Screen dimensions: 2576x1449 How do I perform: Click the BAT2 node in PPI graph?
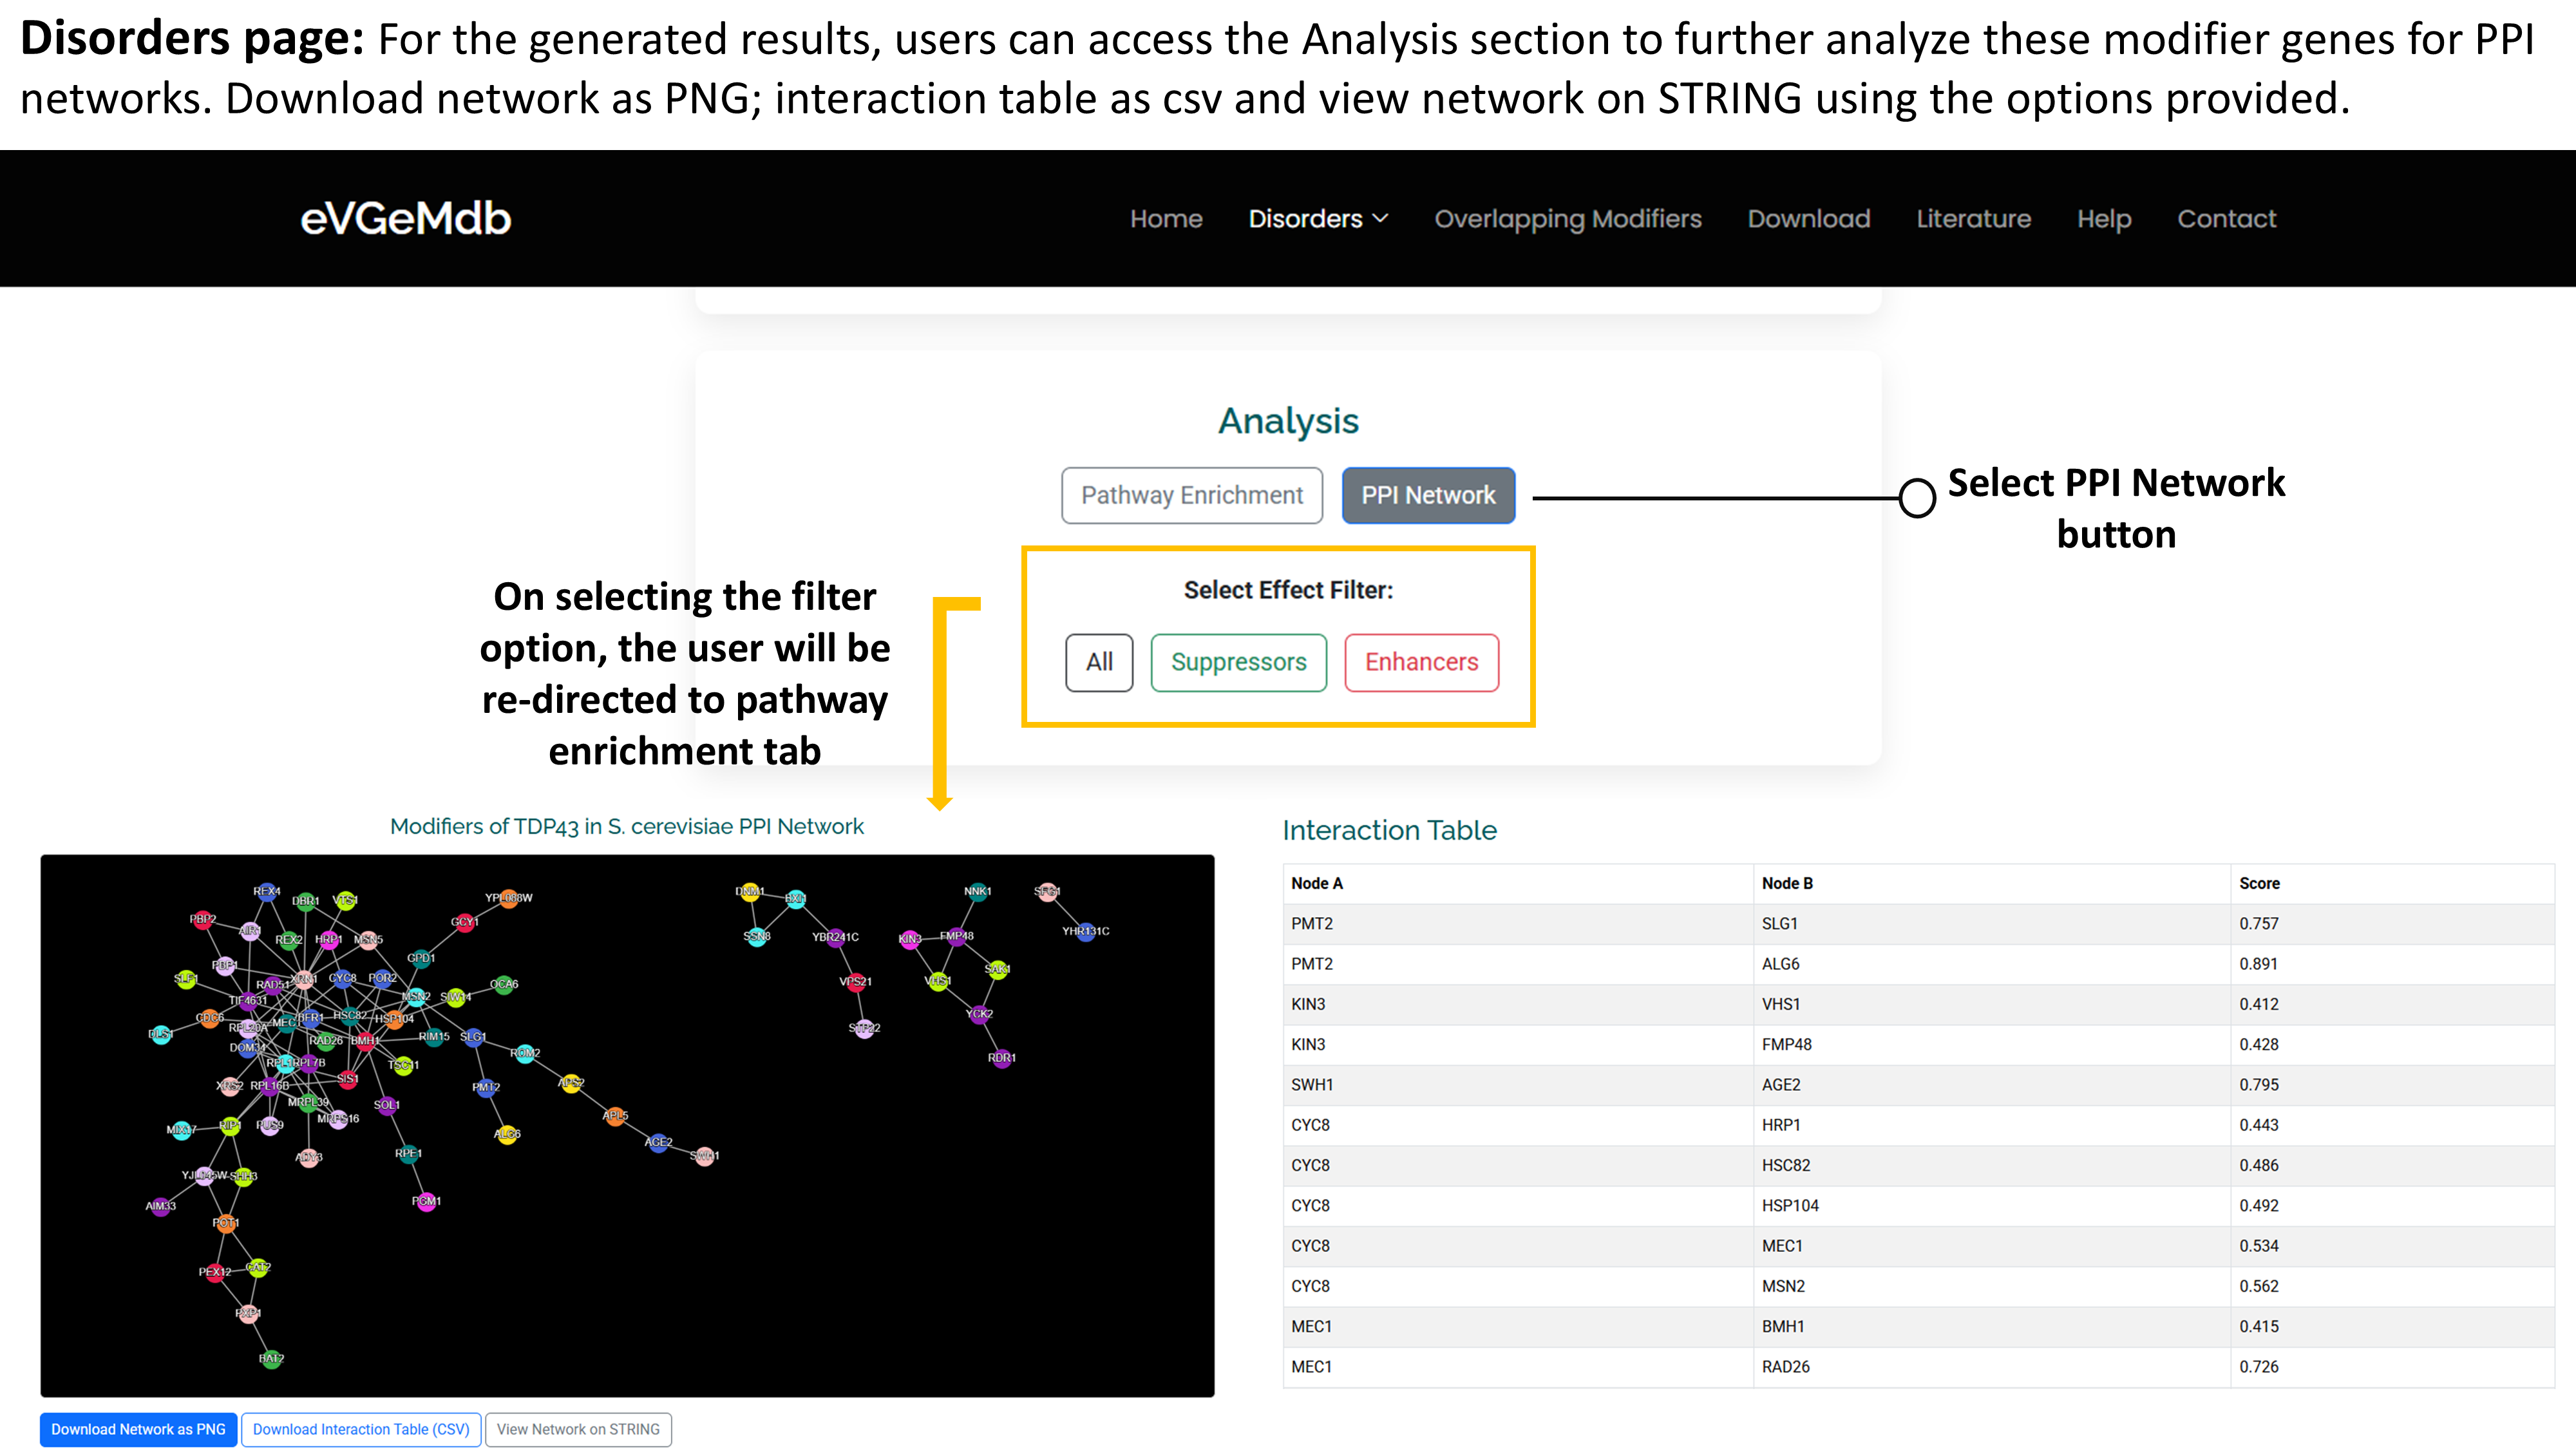tap(271, 1359)
